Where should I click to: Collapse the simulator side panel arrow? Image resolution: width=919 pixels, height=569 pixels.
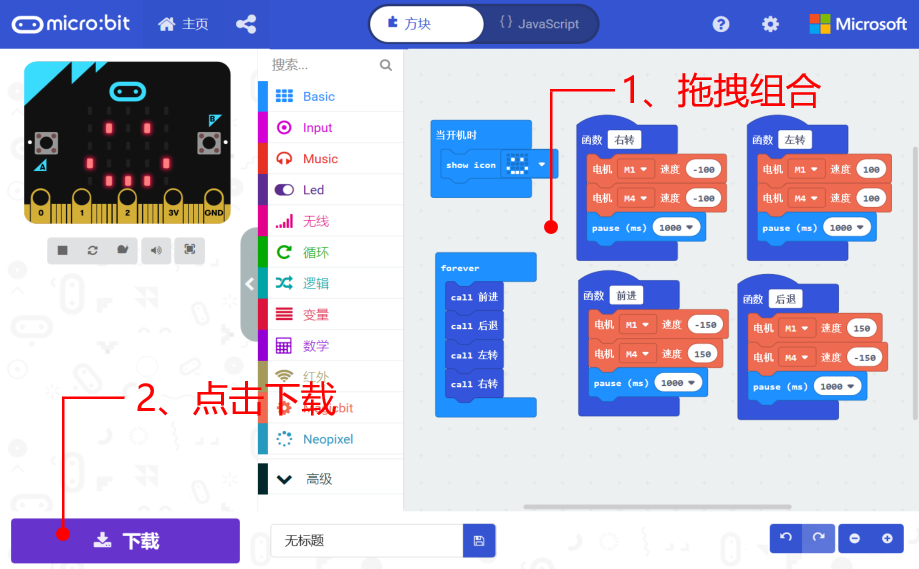click(x=250, y=284)
